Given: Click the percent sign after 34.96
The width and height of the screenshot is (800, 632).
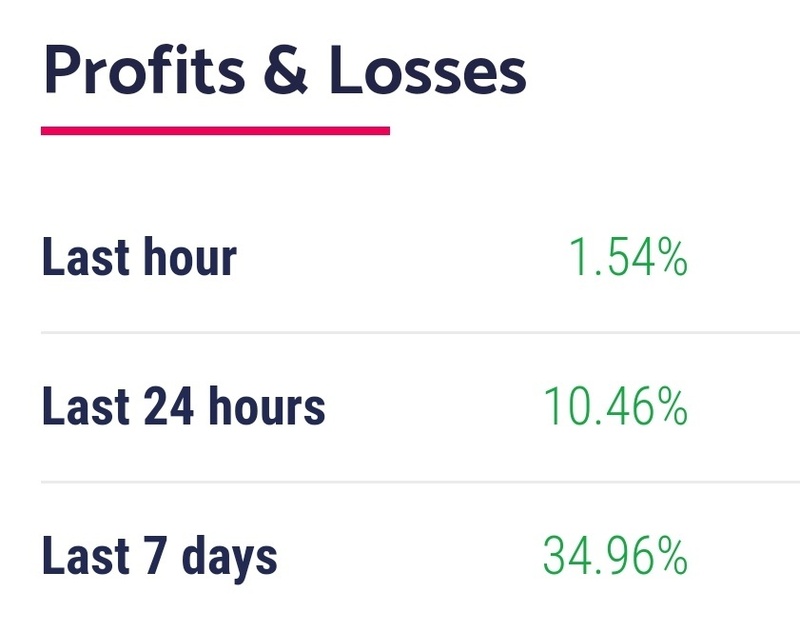Looking at the screenshot, I should pos(671,556).
